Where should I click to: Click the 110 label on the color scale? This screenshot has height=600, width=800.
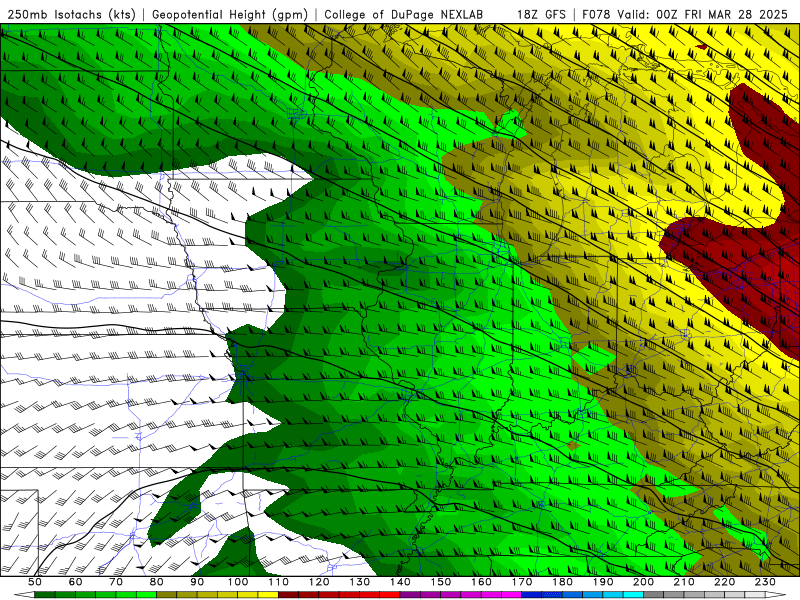tap(279, 582)
